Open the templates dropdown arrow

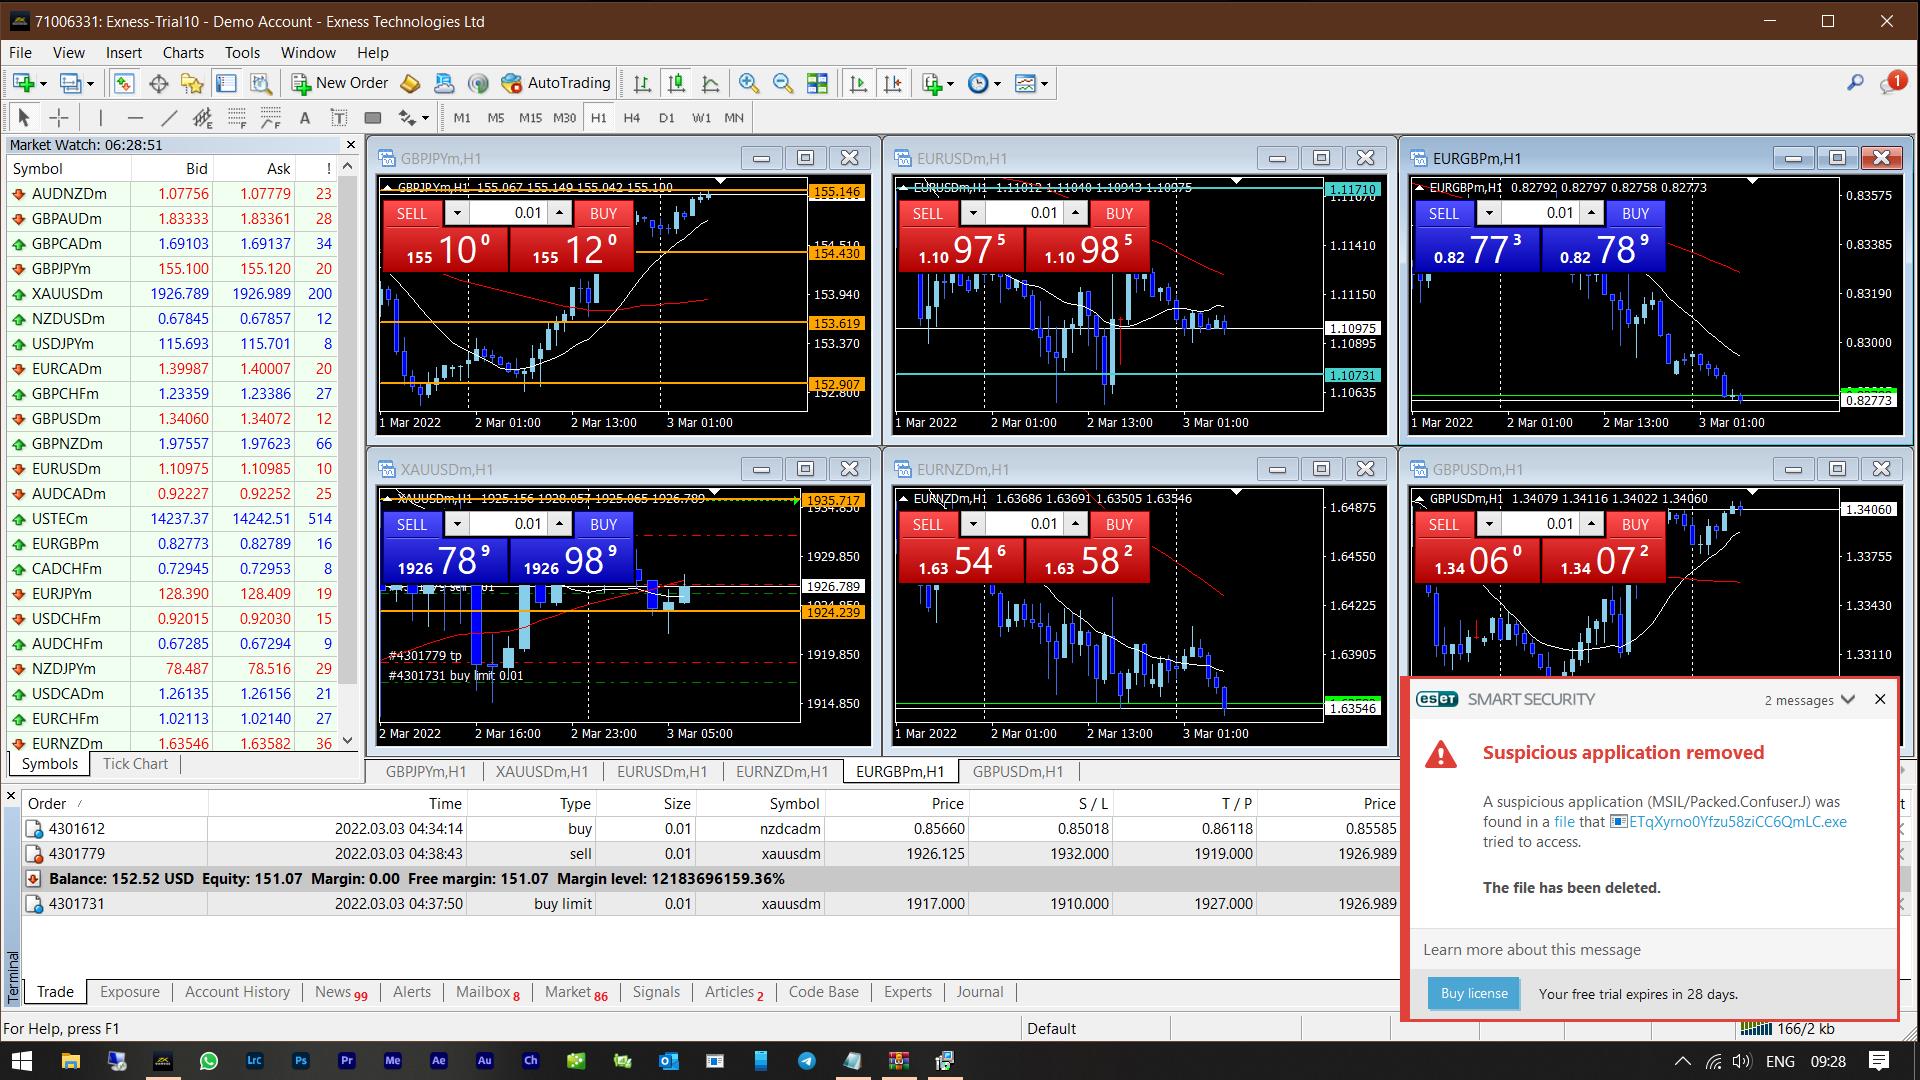pos(1045,84)
